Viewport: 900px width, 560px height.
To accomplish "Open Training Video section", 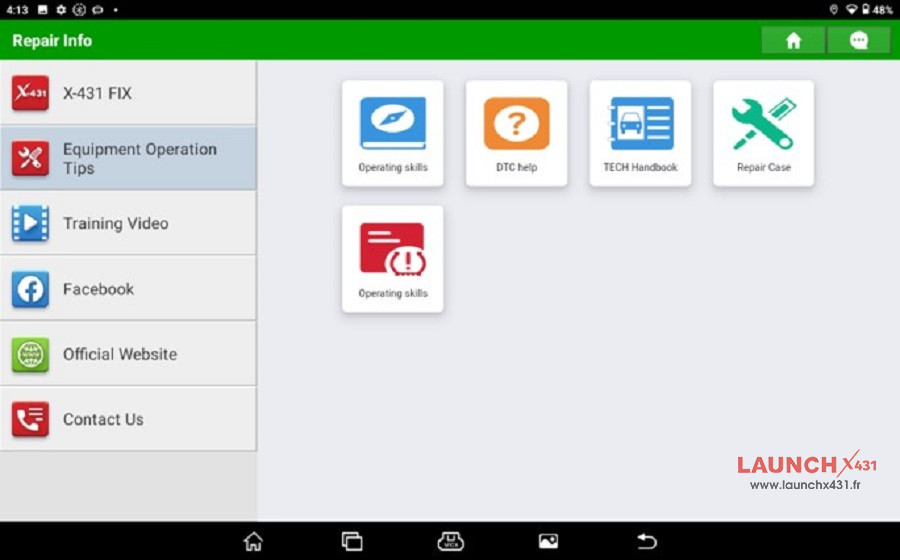I will [x=128, y=223].
